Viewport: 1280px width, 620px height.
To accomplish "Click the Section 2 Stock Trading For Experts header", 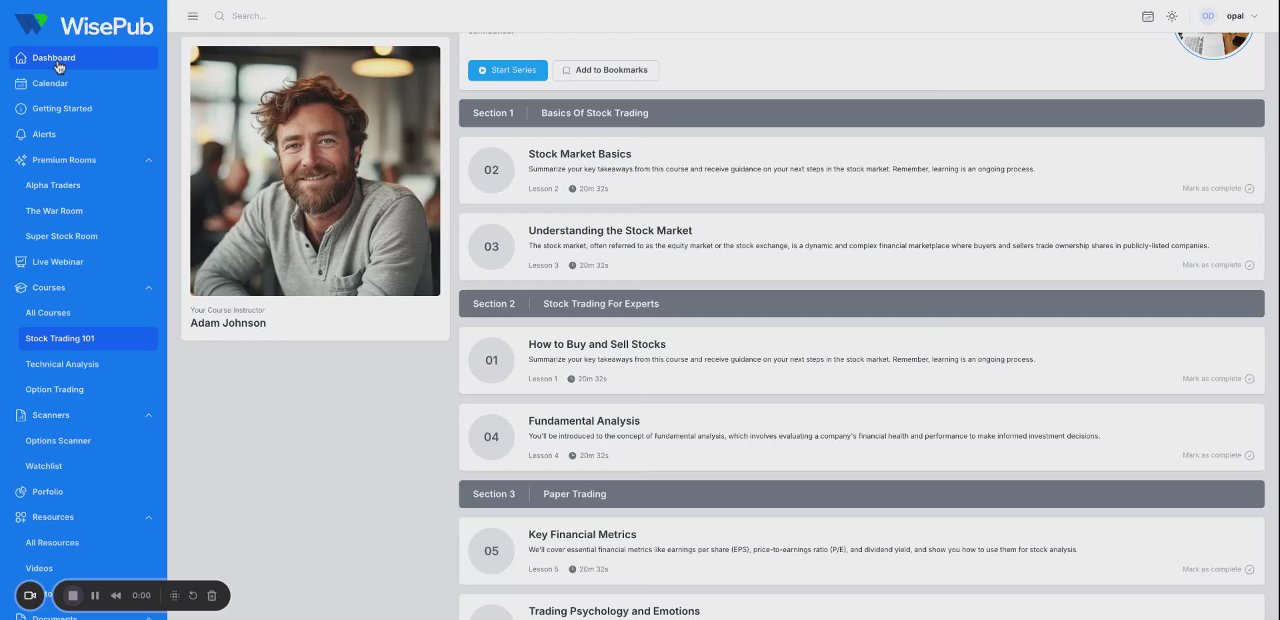I will (x=861, y=304).
